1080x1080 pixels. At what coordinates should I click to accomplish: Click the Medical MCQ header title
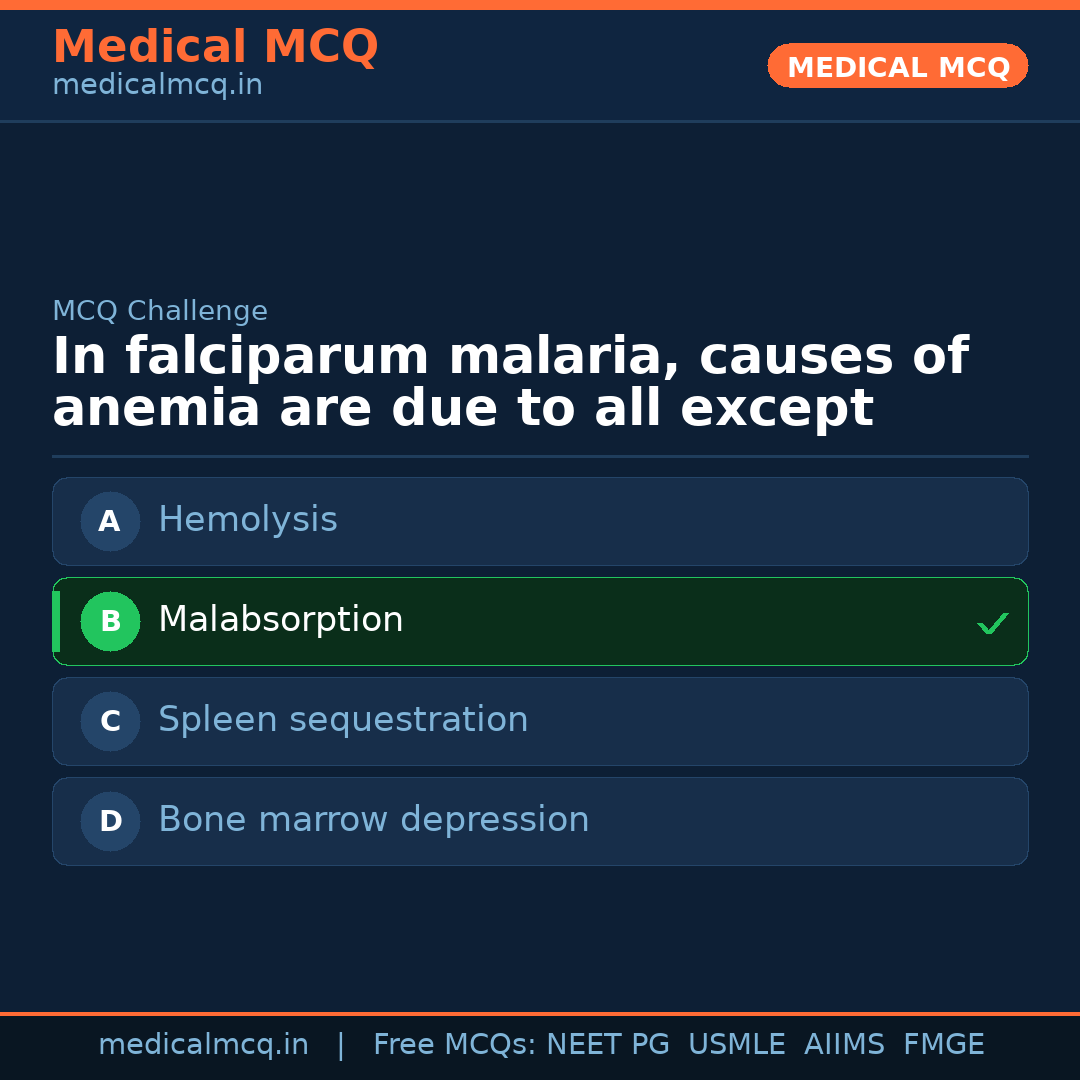tap(215, 47)
